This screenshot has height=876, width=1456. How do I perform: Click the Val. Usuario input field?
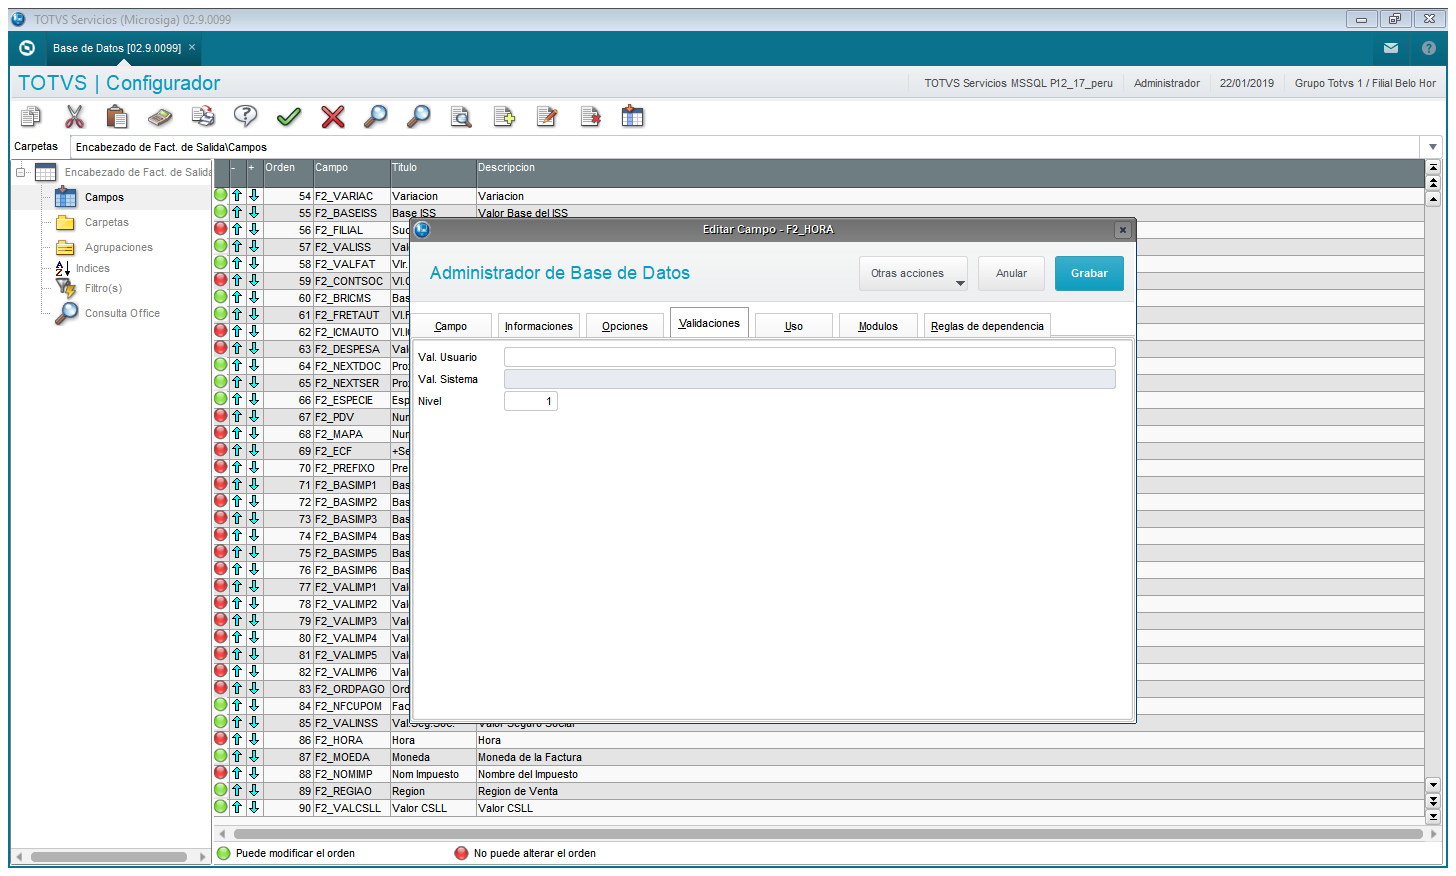[x=810, y=357]
